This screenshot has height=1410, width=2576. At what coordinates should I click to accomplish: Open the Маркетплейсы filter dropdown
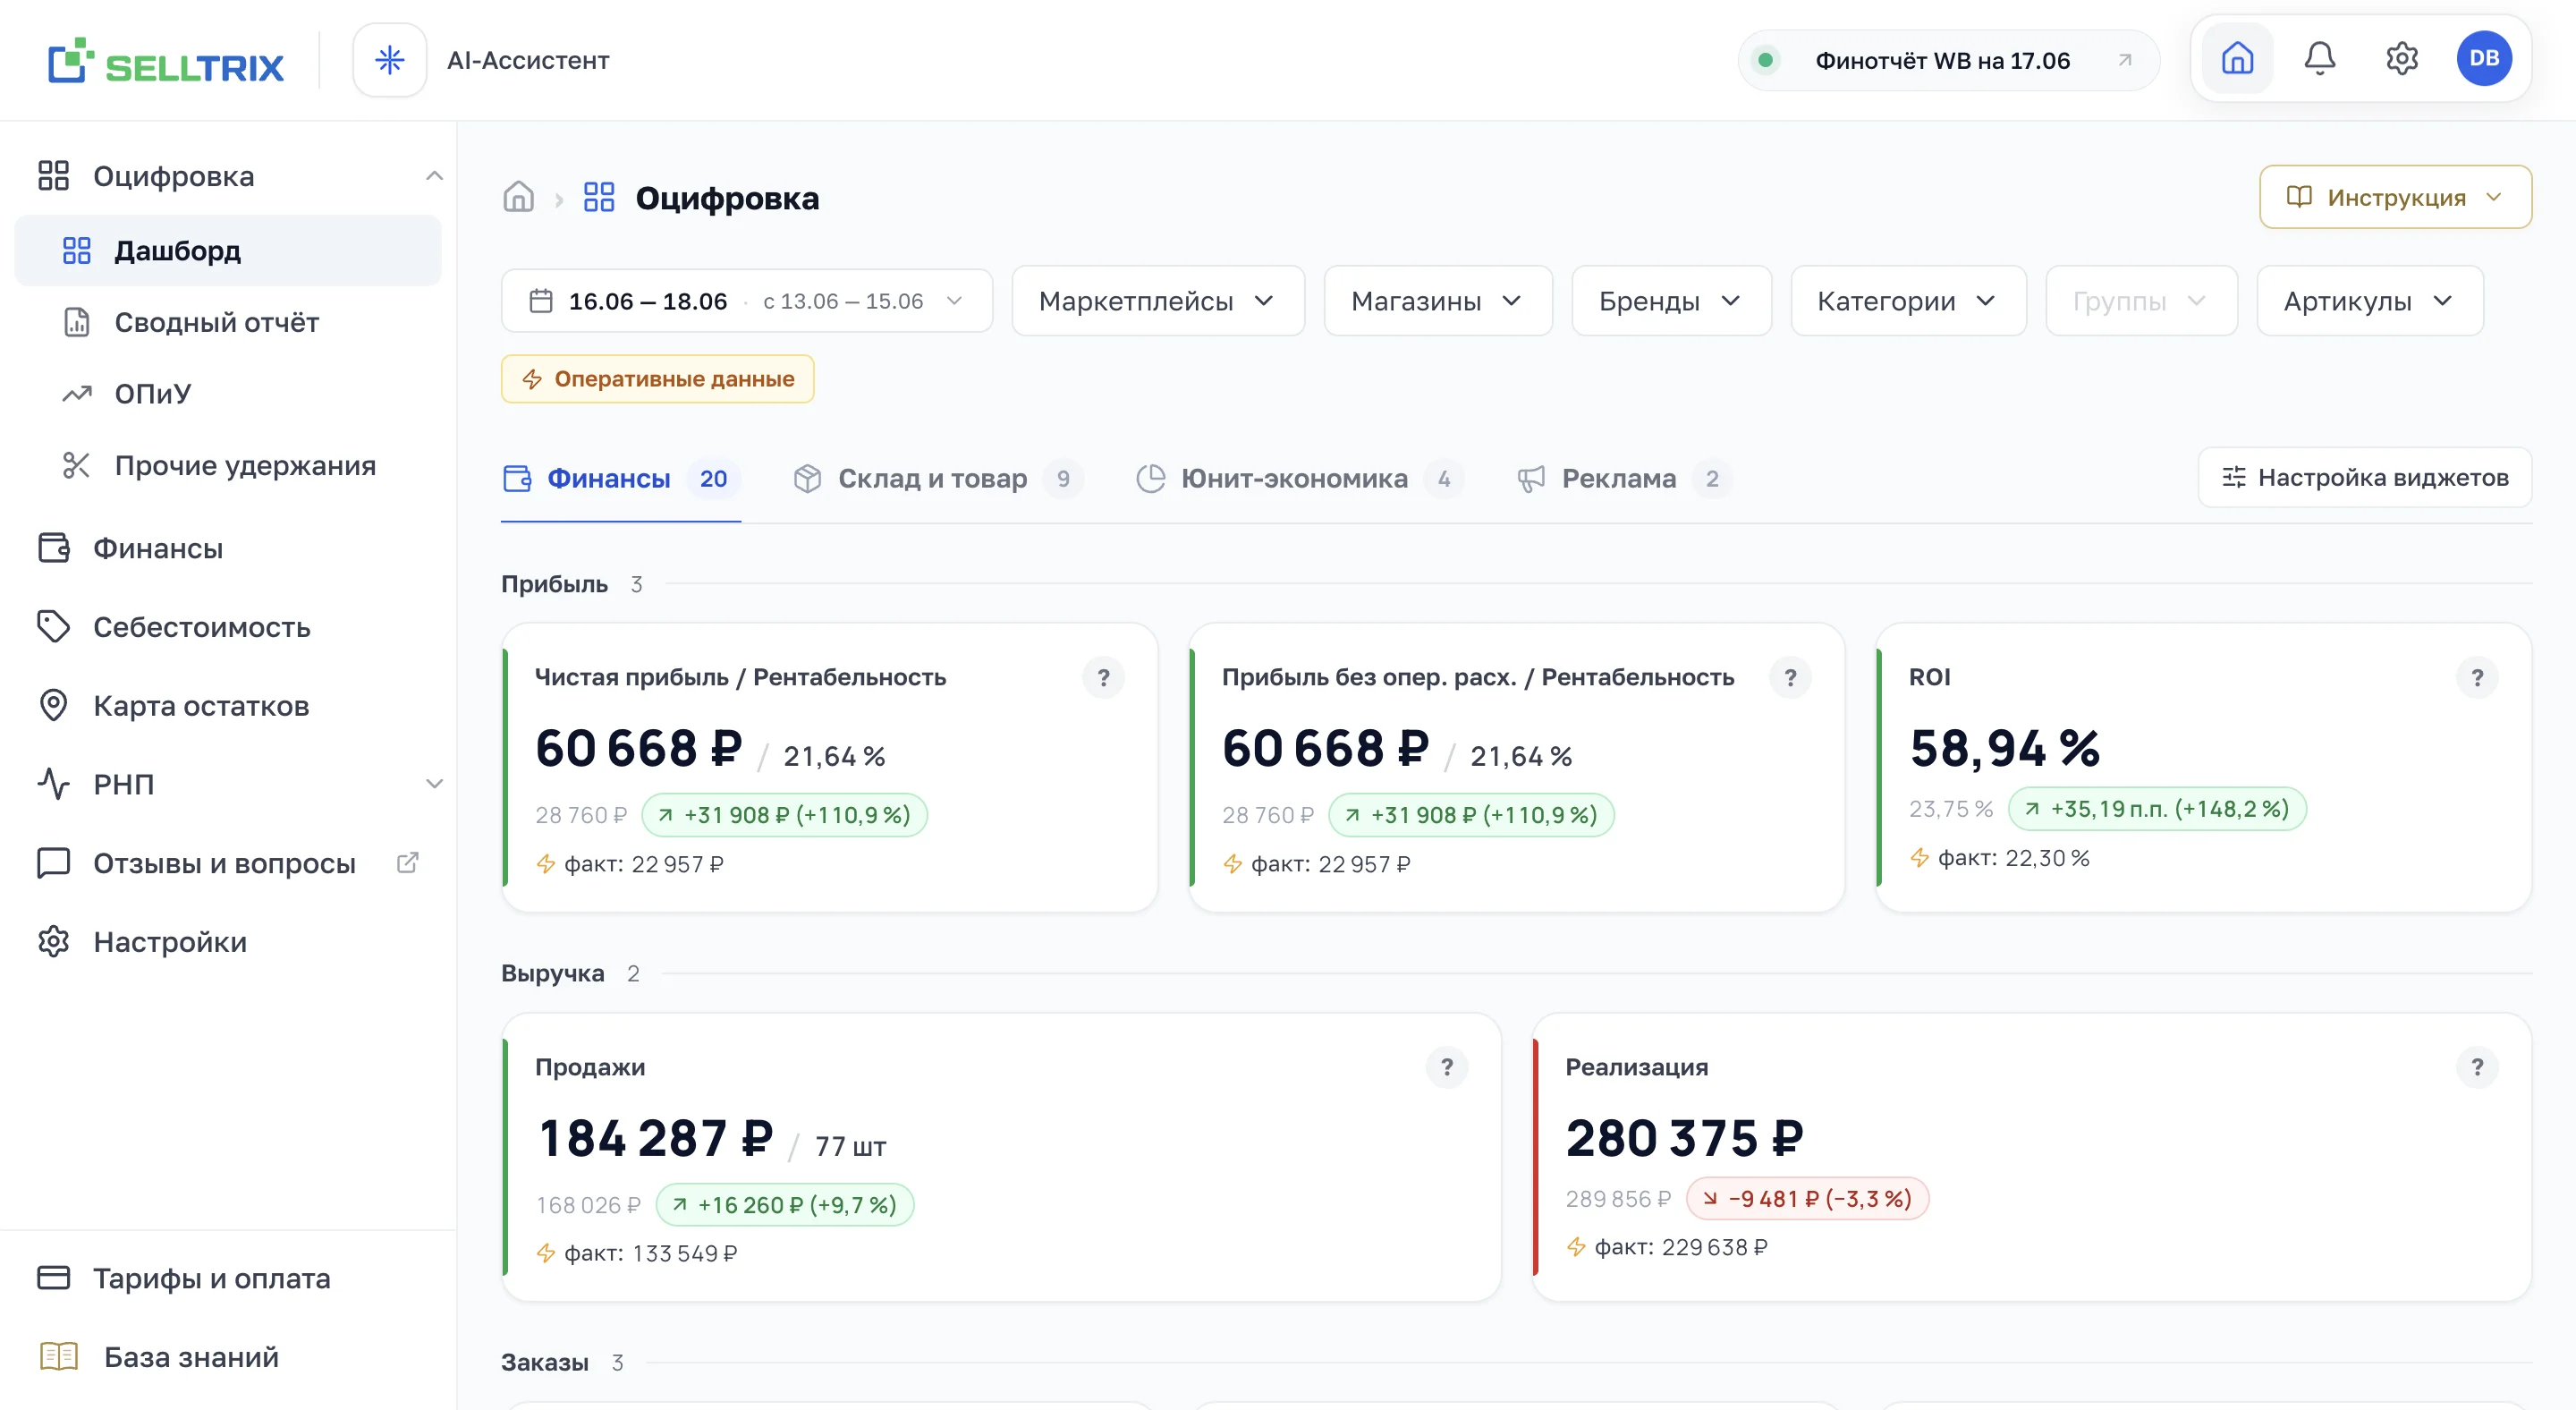[x=1157, y=301]
